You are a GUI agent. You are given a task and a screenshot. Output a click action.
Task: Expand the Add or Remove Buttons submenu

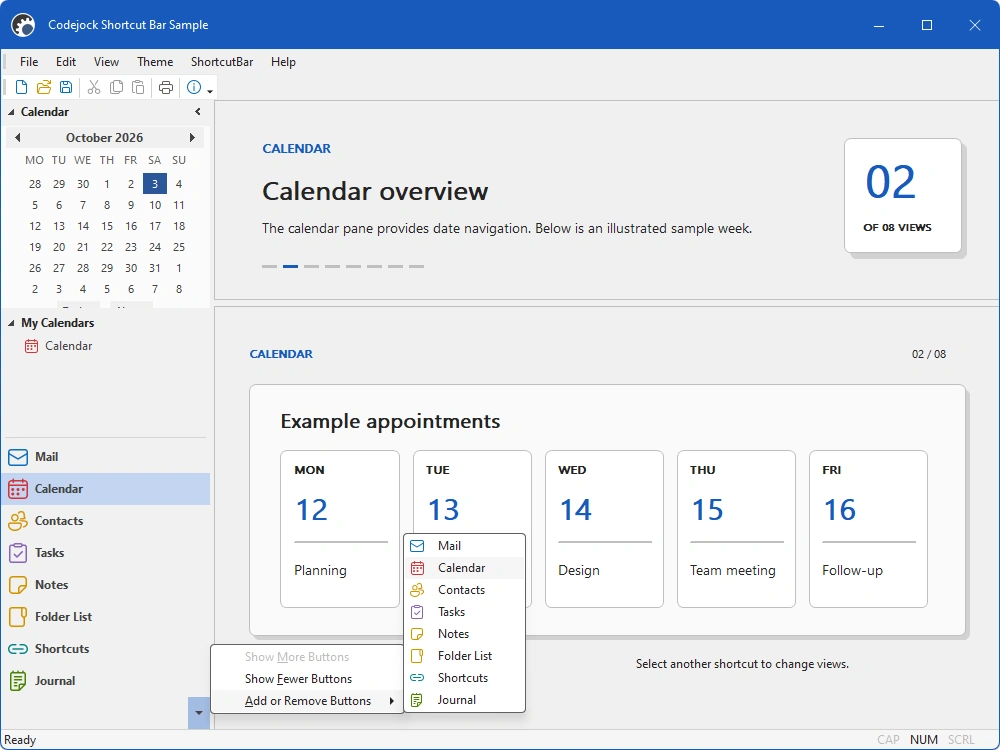307,701
